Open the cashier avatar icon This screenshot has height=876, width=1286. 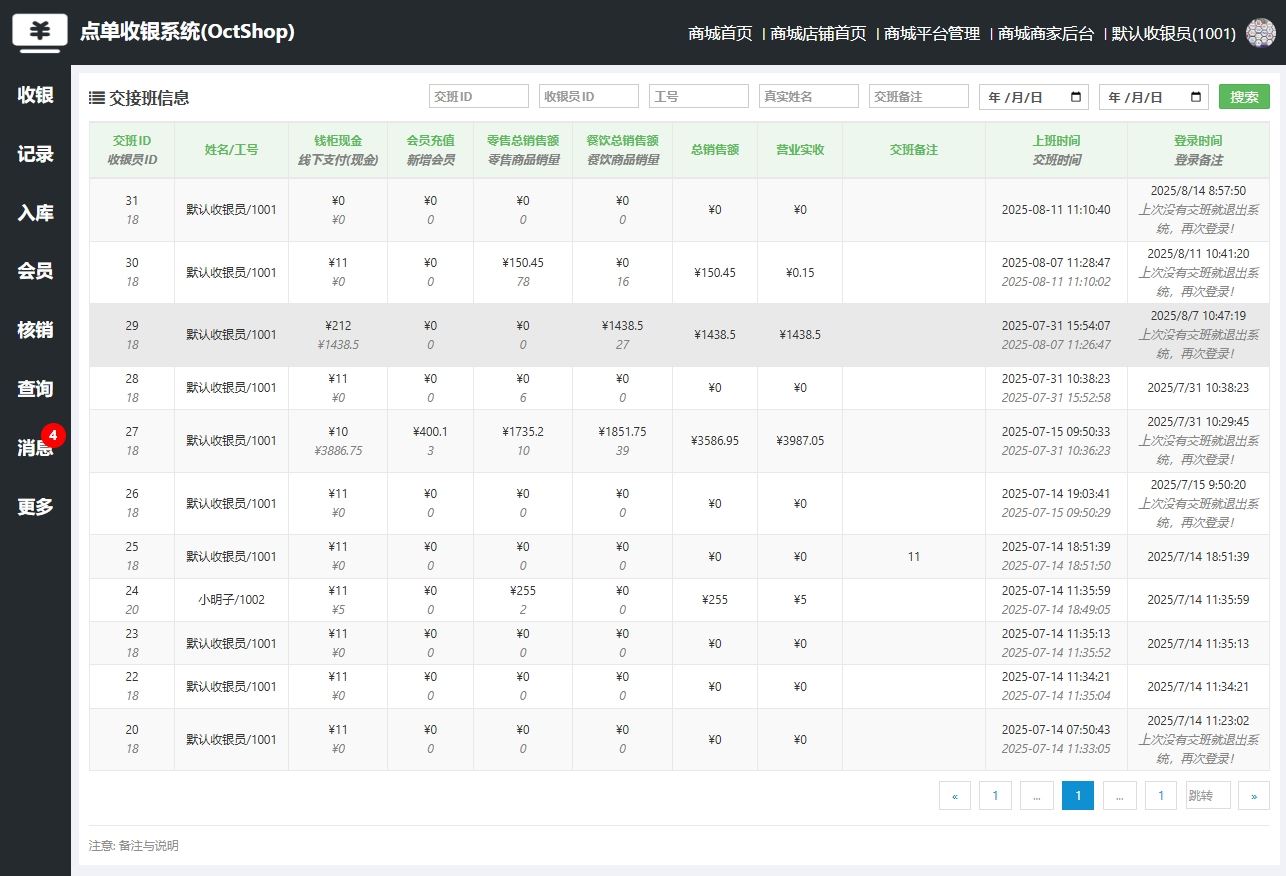[1261, 33]
